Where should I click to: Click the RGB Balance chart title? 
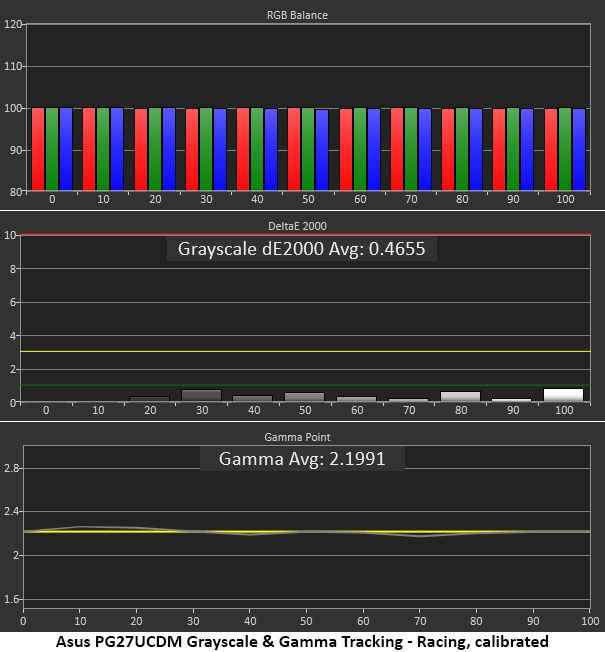297,15
